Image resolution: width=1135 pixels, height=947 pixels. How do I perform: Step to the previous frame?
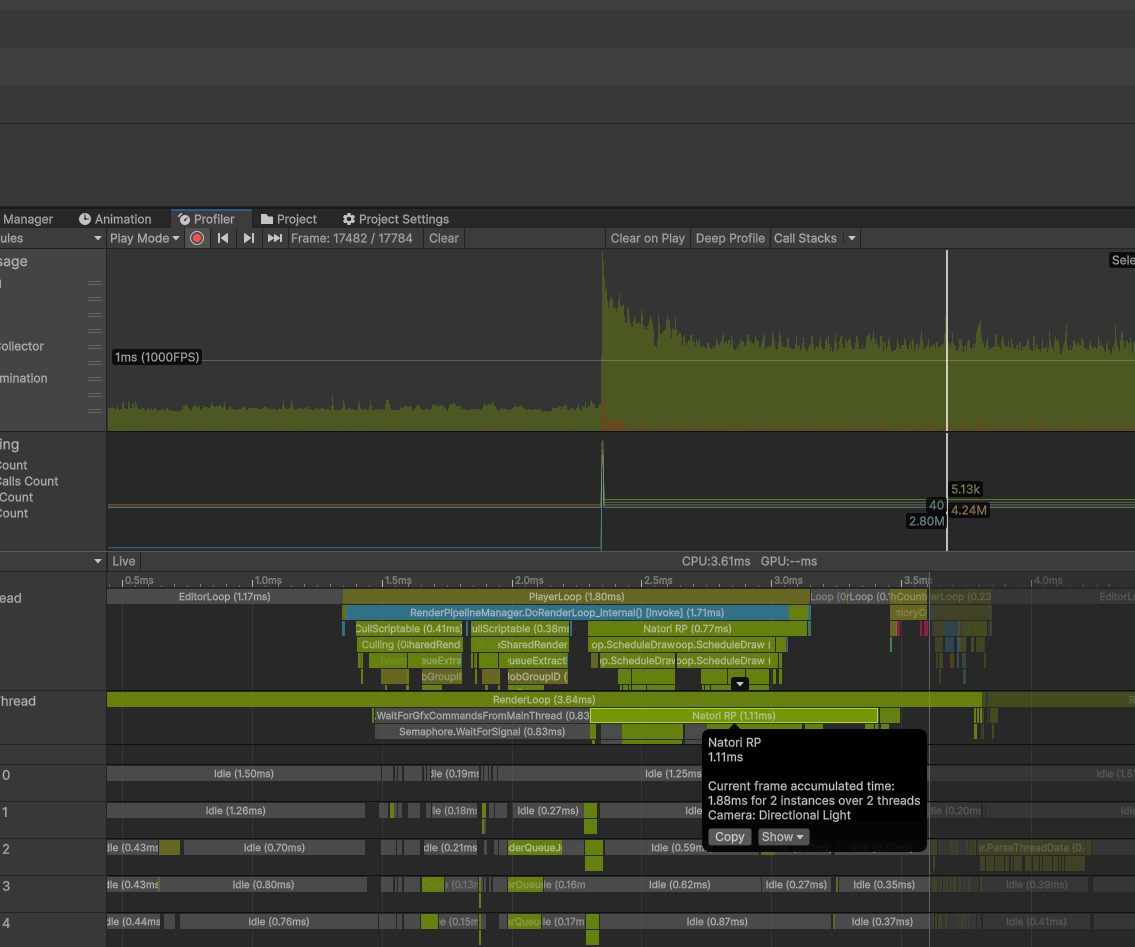(223, 238)
